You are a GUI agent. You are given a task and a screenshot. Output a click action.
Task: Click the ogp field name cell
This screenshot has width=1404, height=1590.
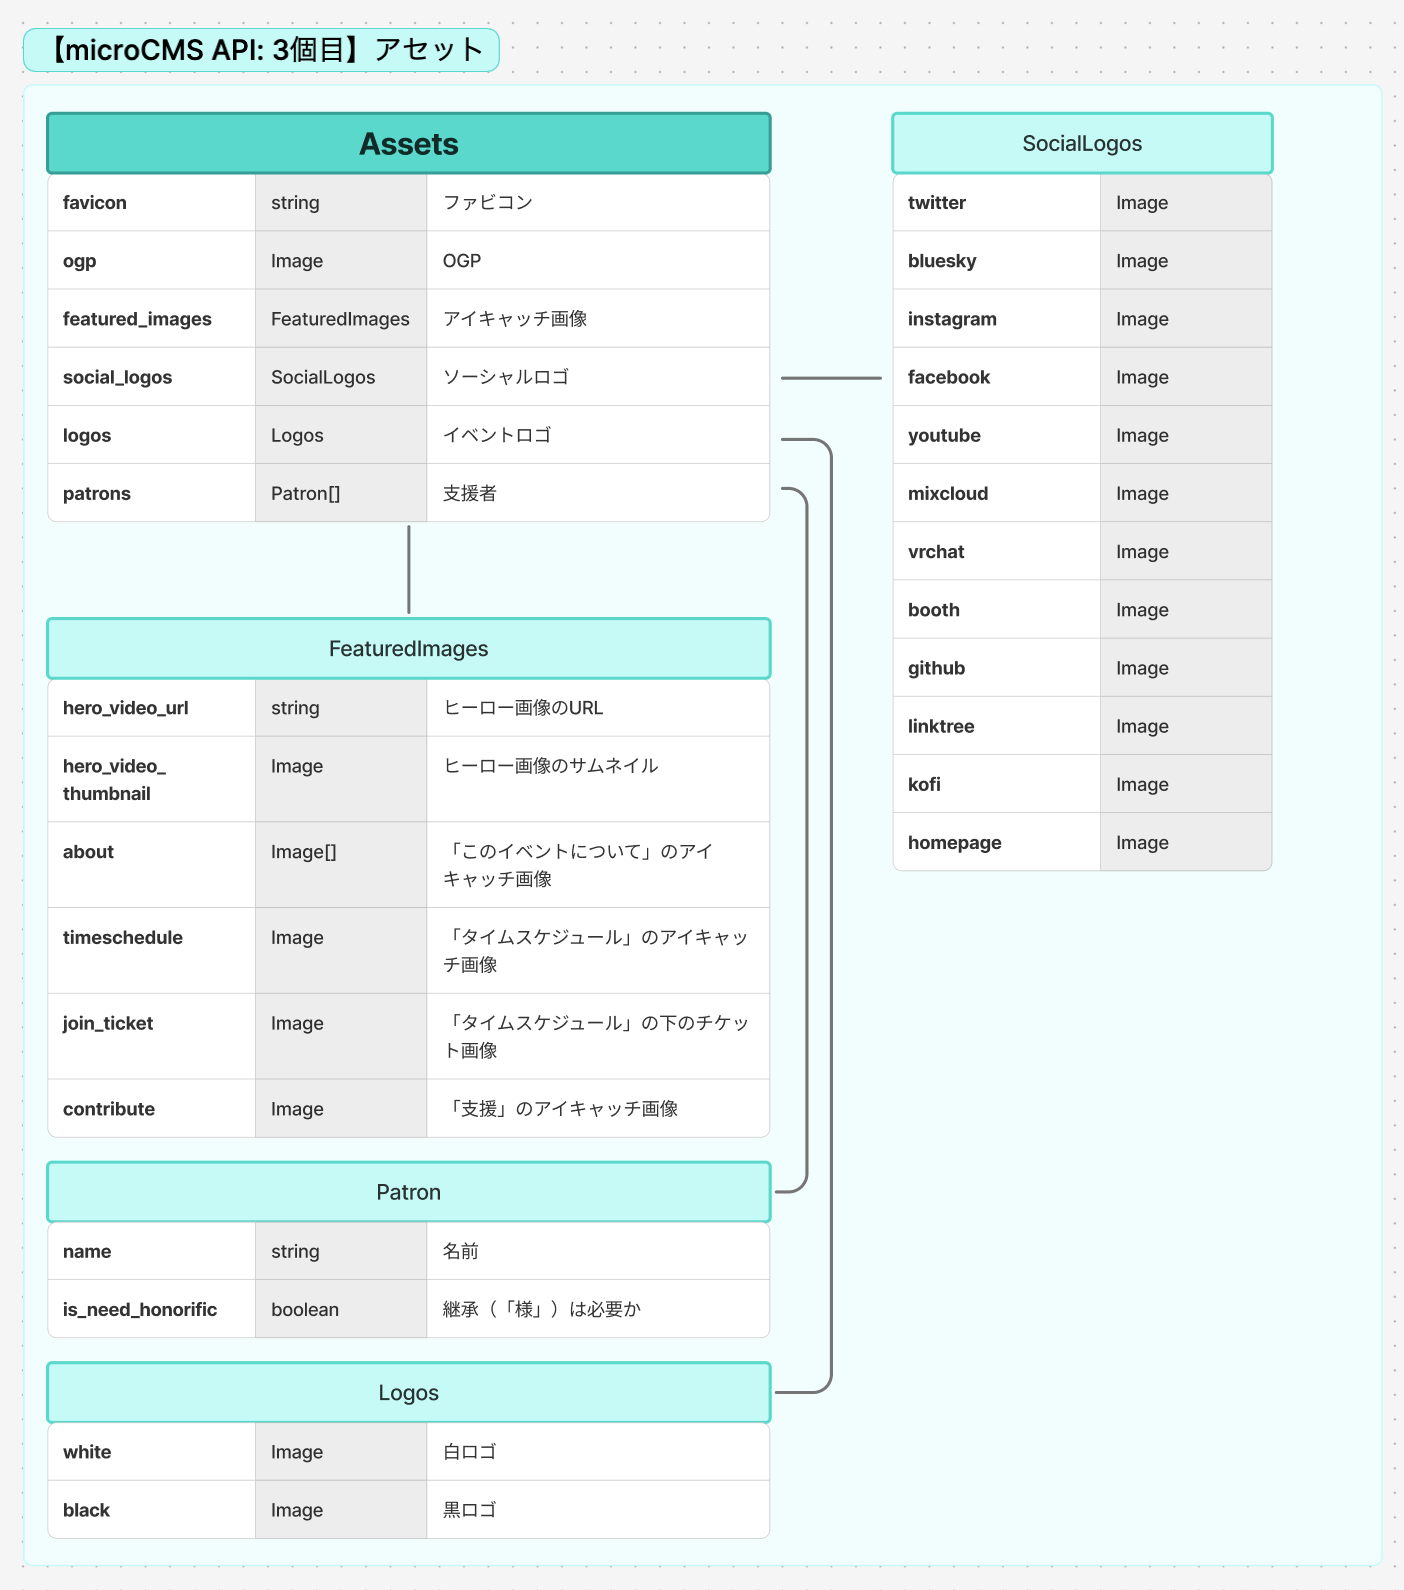(x=152, y=261)
